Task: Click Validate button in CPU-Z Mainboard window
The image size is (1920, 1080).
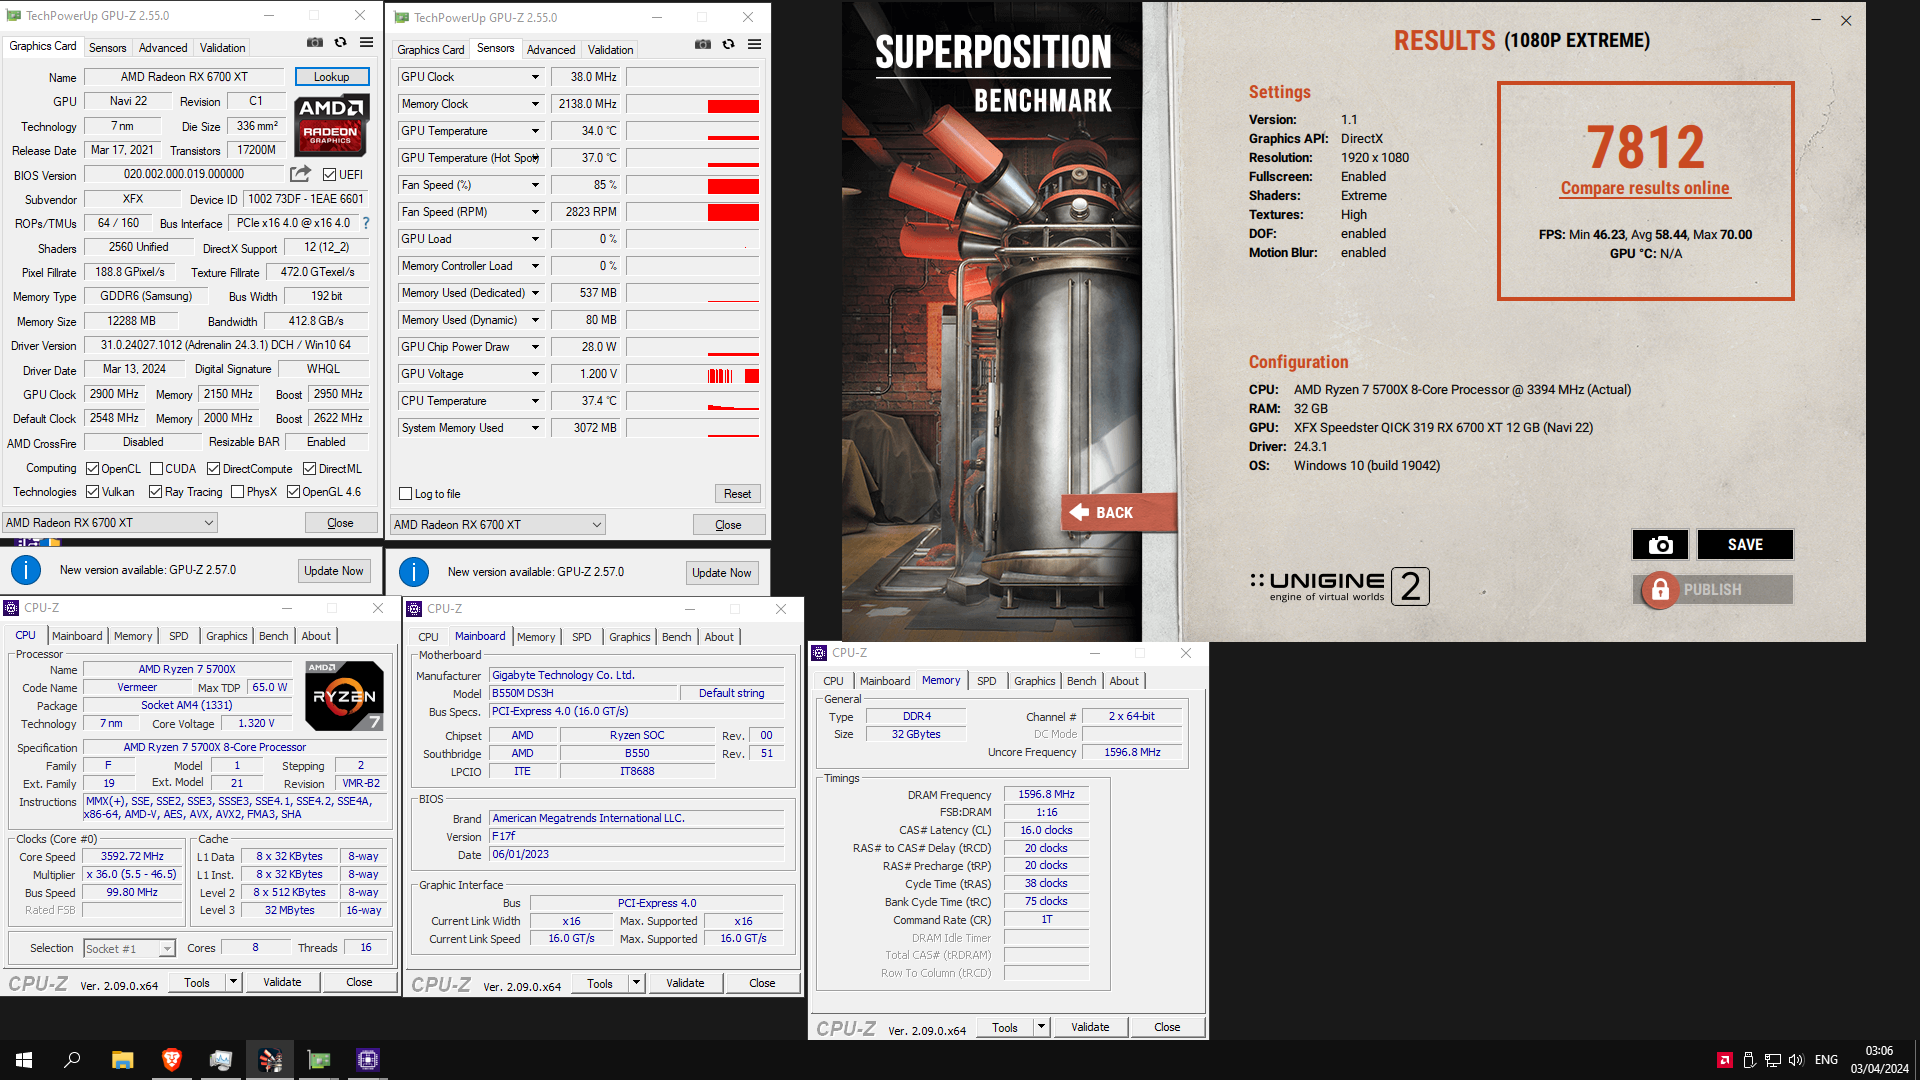Action: point(685,983)
